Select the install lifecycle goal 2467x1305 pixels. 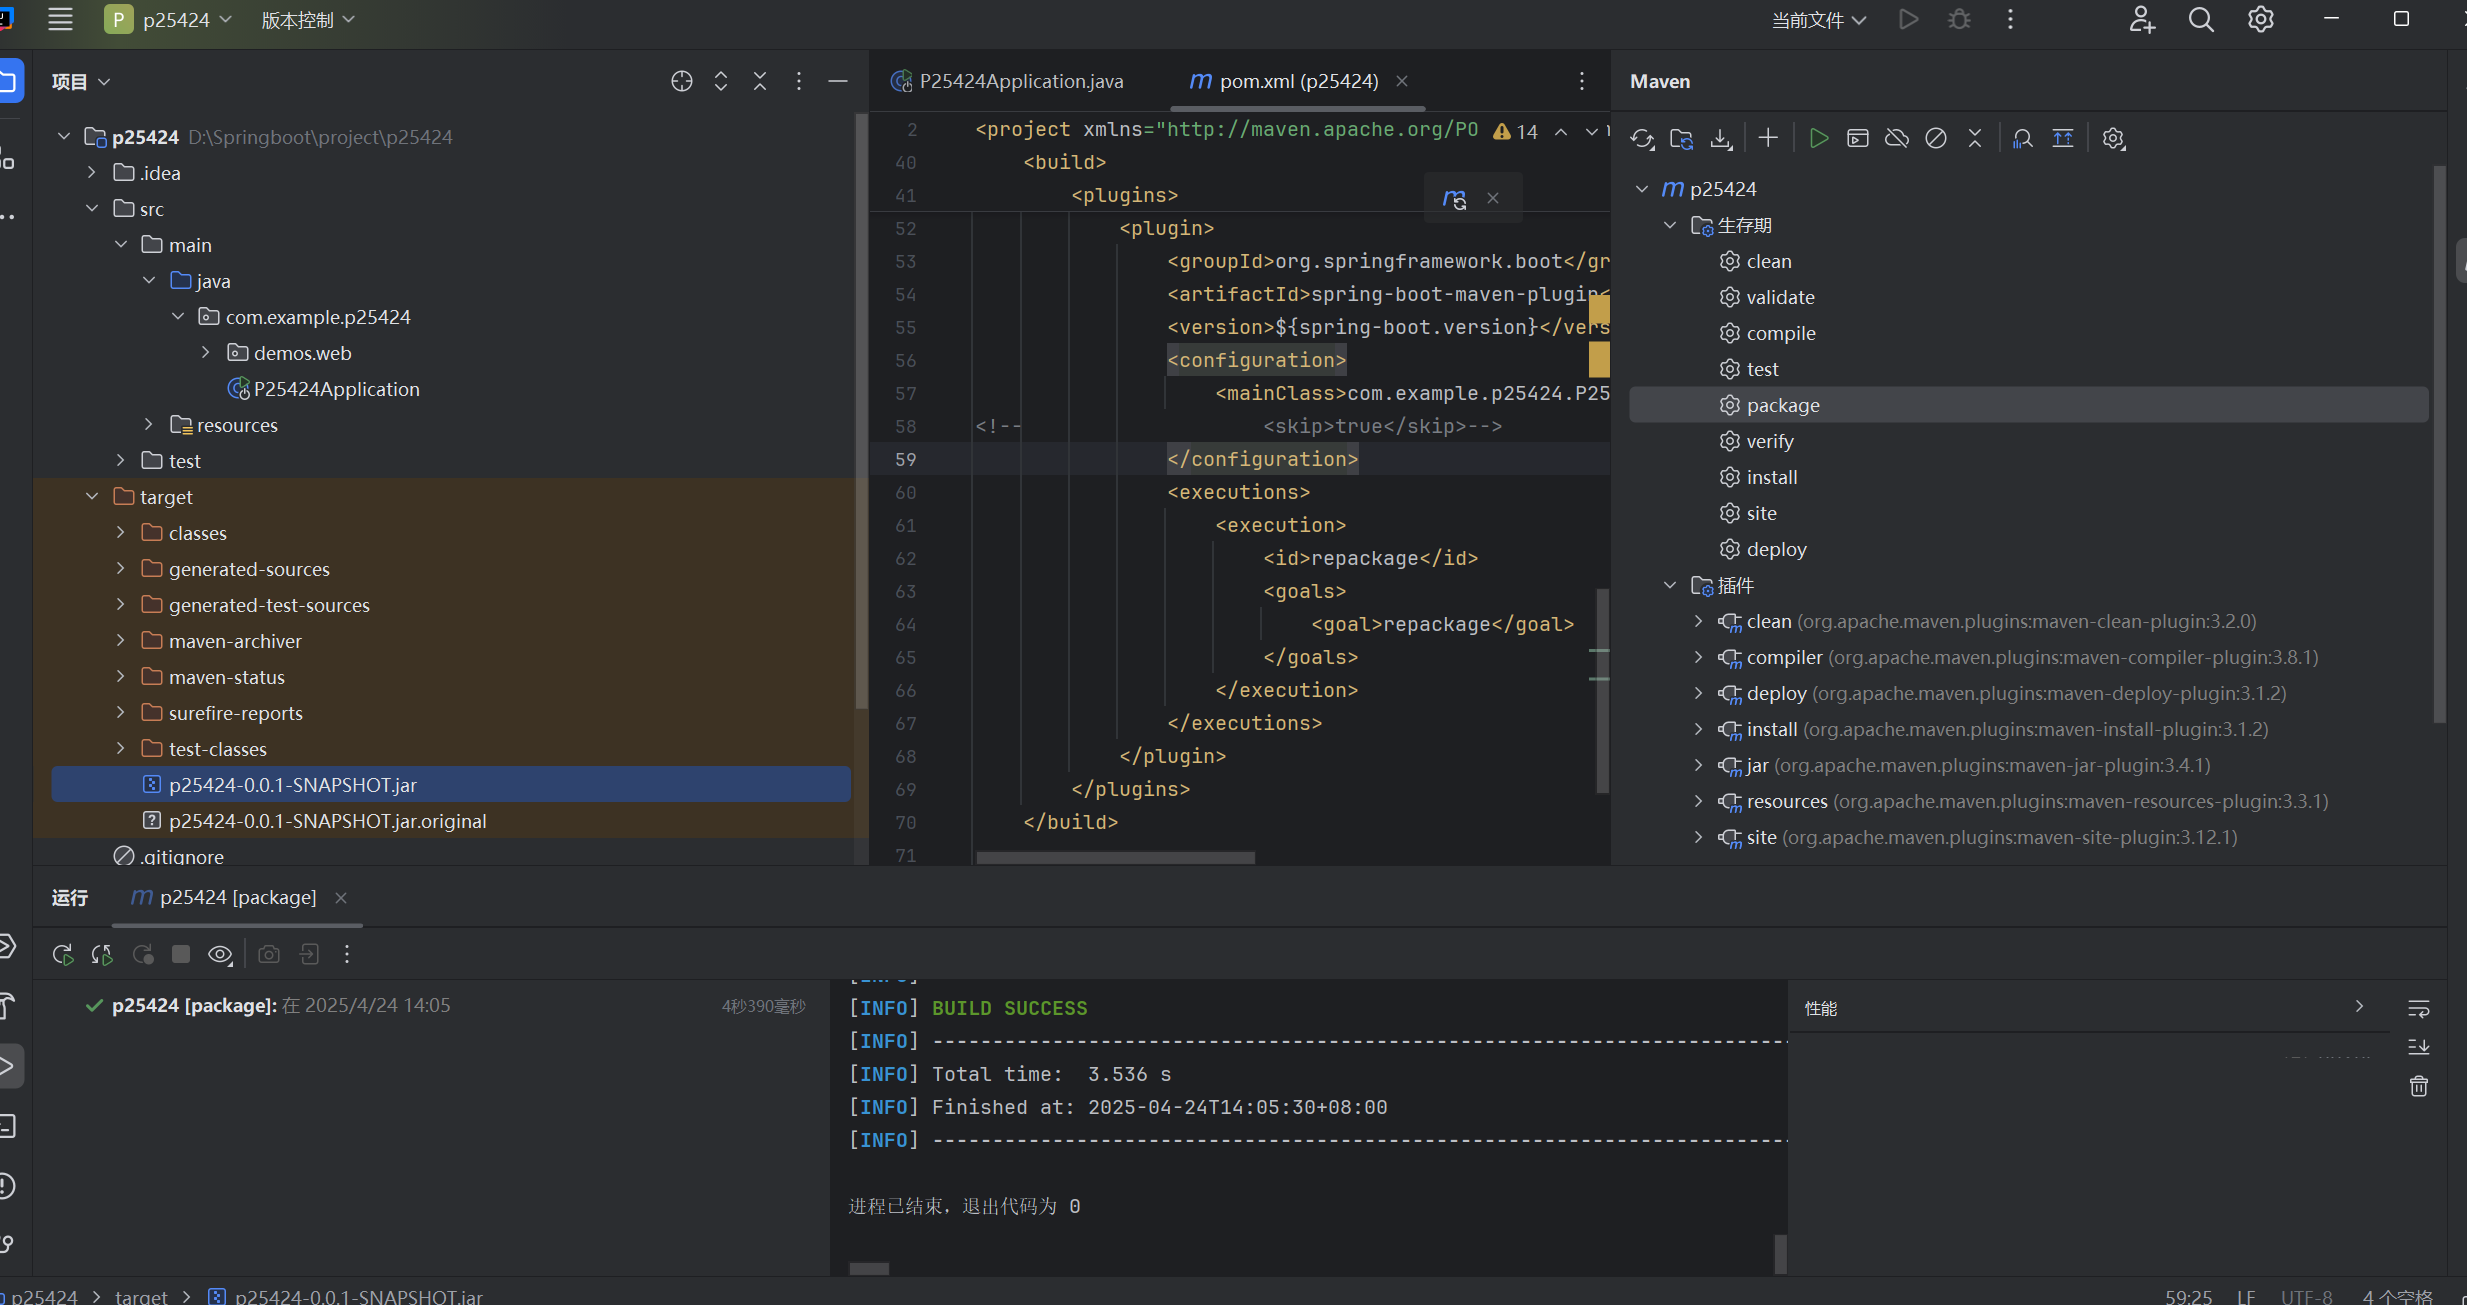tap(1771, 477)
